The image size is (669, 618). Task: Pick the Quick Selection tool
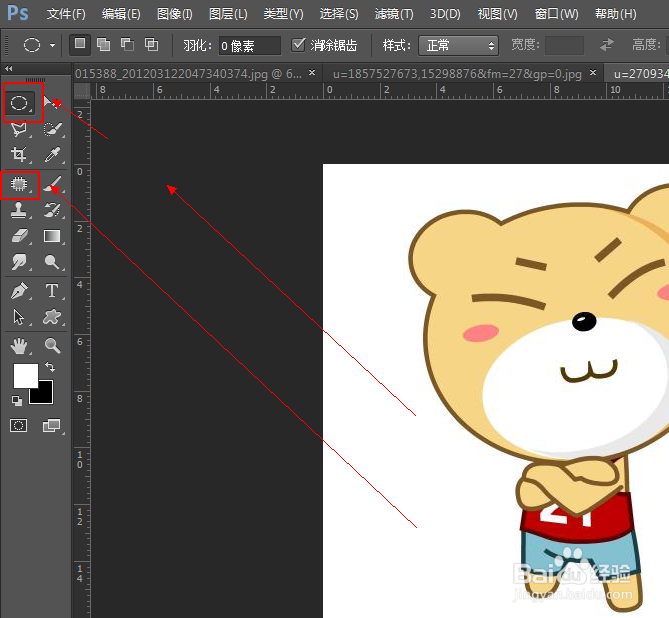(52, 129)
